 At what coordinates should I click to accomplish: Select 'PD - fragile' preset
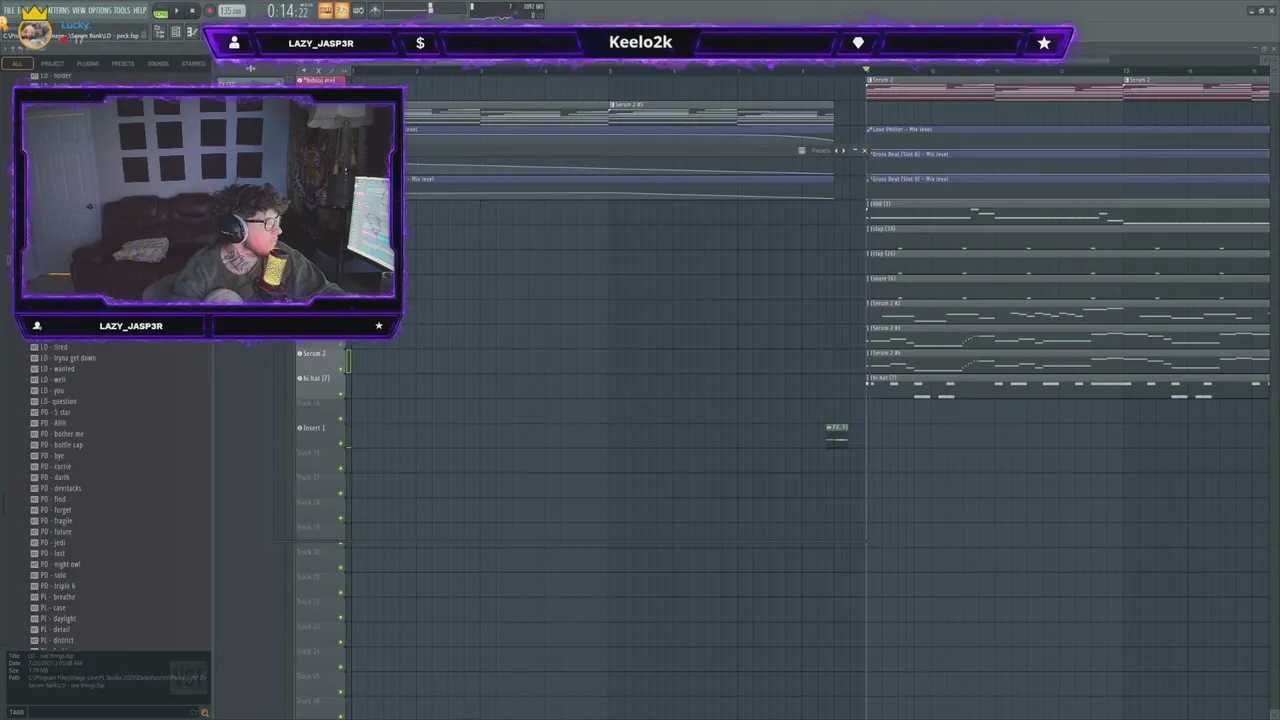pos(56,521)
